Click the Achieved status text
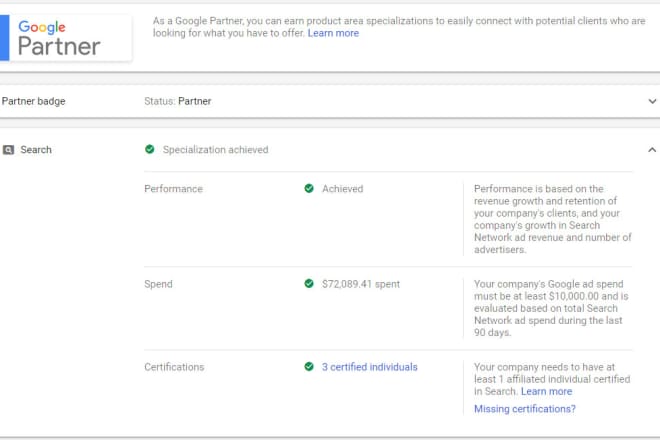 pos(343,189)
